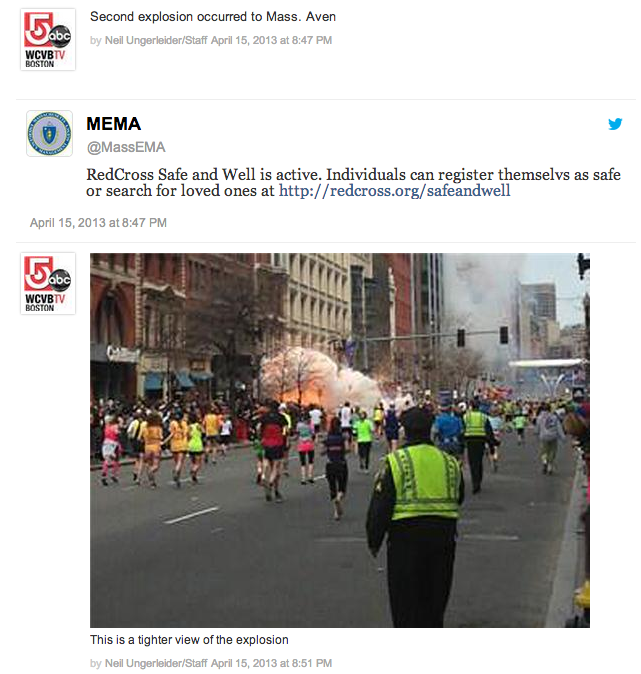Click the tweet's April 15, 2013 8:47 PM timestamp
Image resolution: width=641 pixels, height=674 pixels.
point(98,223)
